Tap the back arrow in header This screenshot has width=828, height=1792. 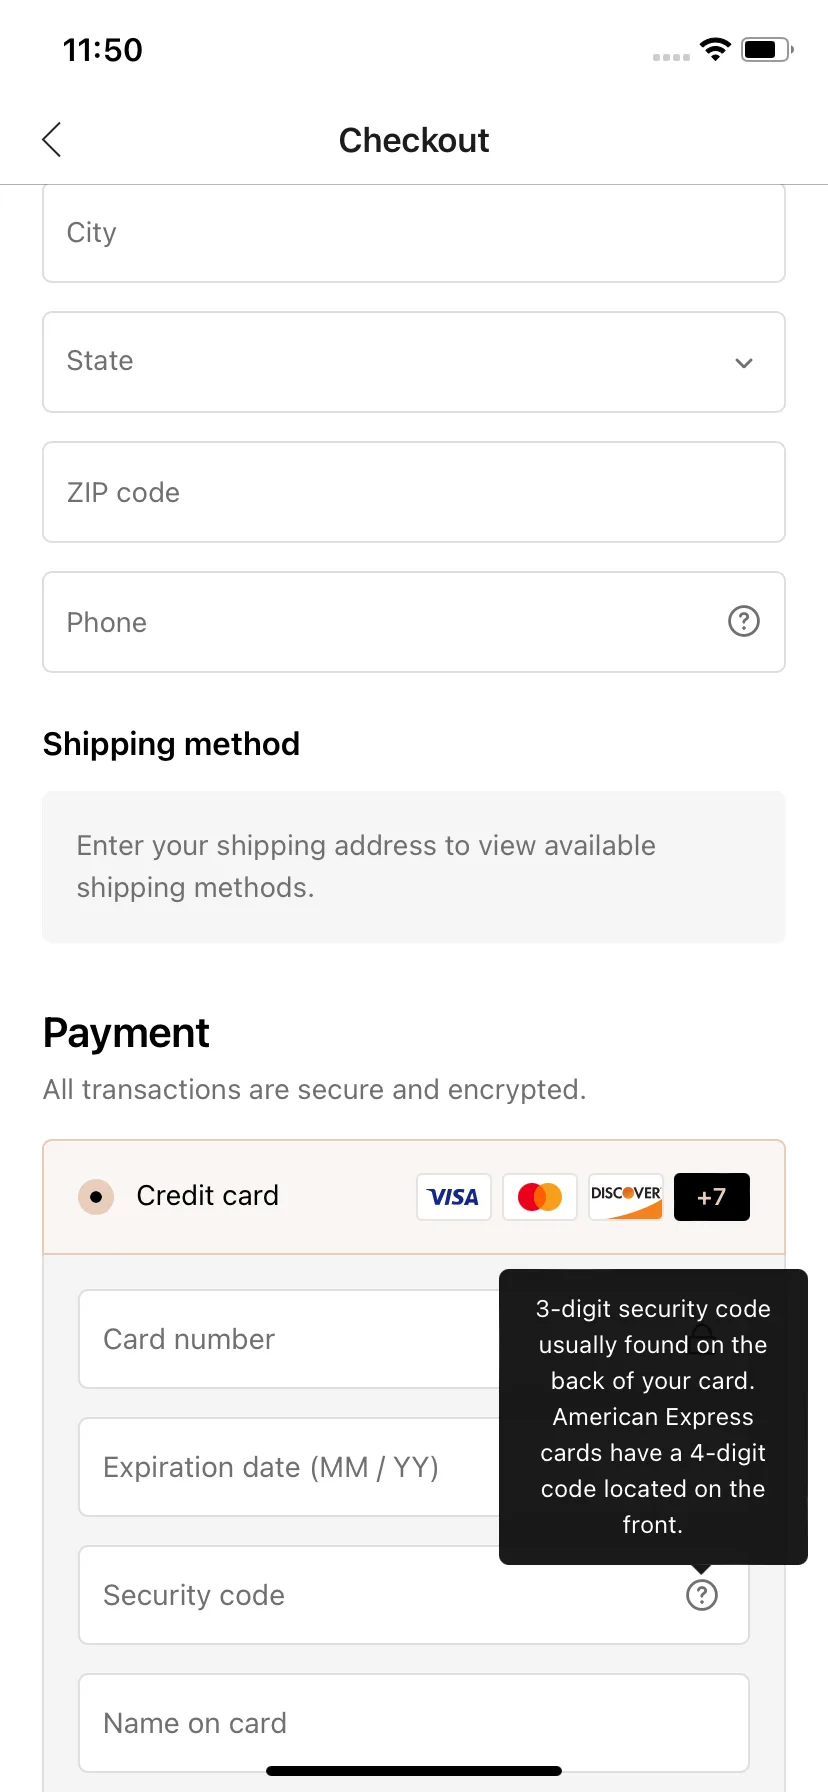click(52, 140)
